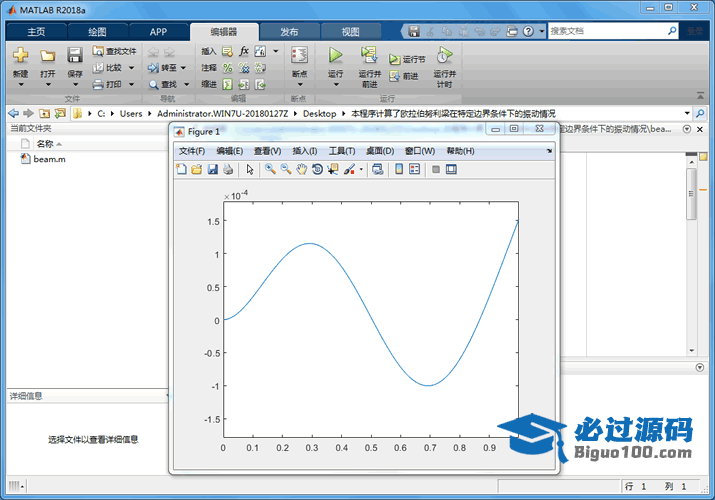This screenshot has height=500, width=715.
Task: Click the Go To navigation button
Action: click(162, 68)
